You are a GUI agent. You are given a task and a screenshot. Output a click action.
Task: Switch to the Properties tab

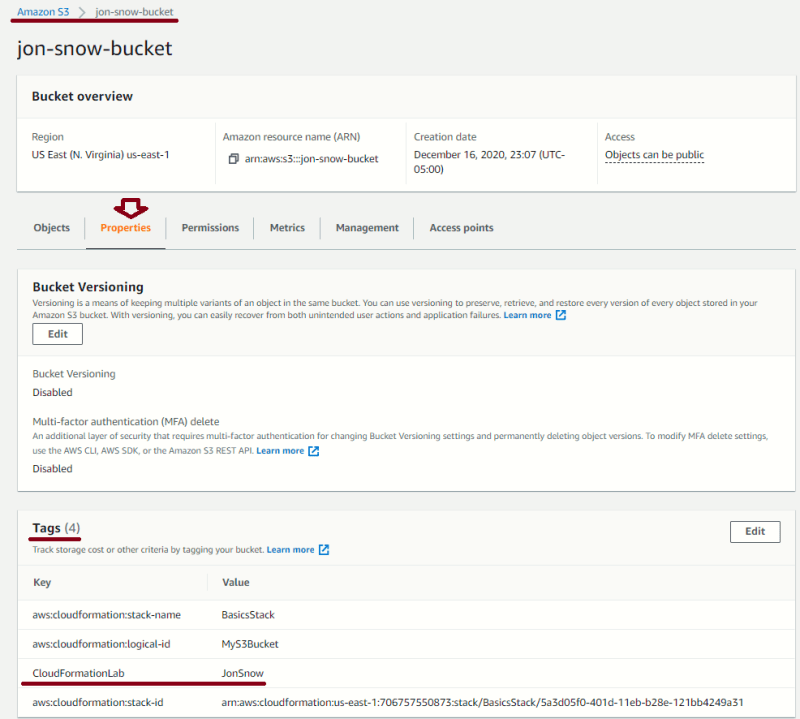coord(126,228)
